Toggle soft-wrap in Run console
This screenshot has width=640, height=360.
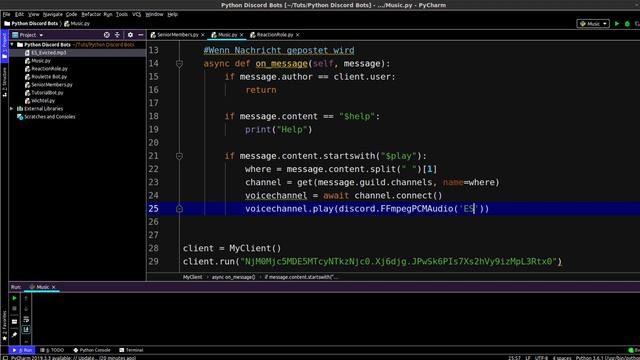26,319
